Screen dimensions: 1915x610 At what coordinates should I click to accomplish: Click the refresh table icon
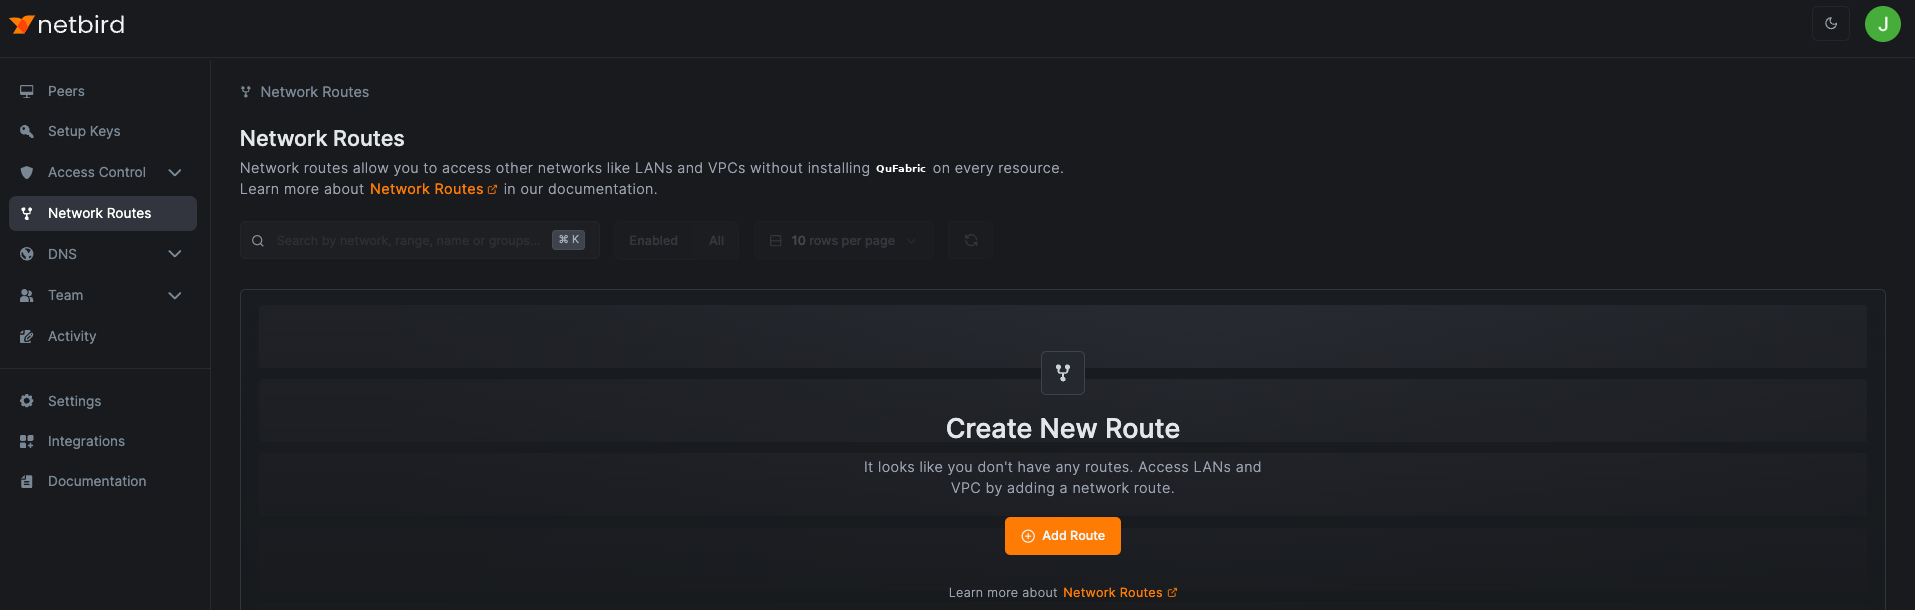(x=971, y=240)
